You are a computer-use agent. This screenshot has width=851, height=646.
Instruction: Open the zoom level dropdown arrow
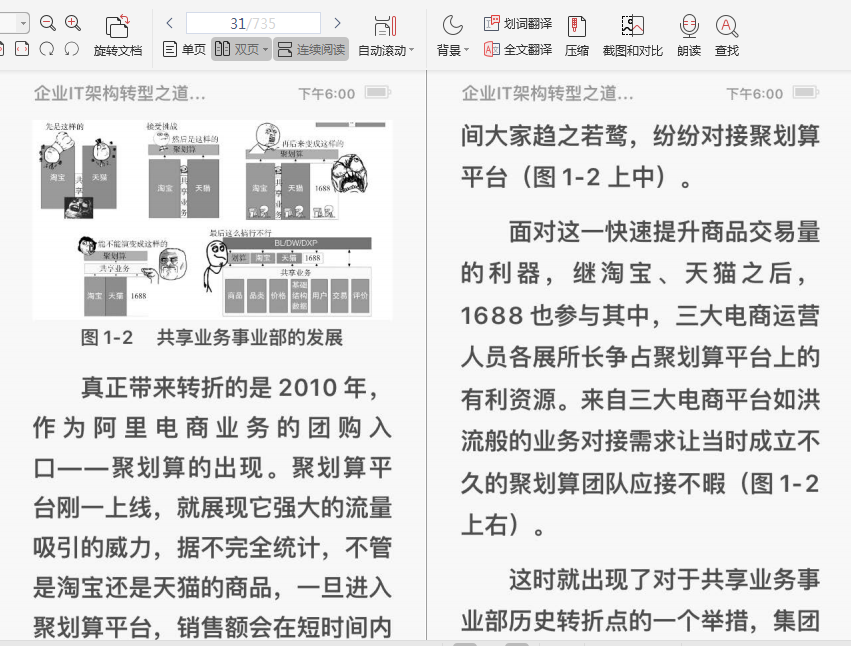coord(23,23)
